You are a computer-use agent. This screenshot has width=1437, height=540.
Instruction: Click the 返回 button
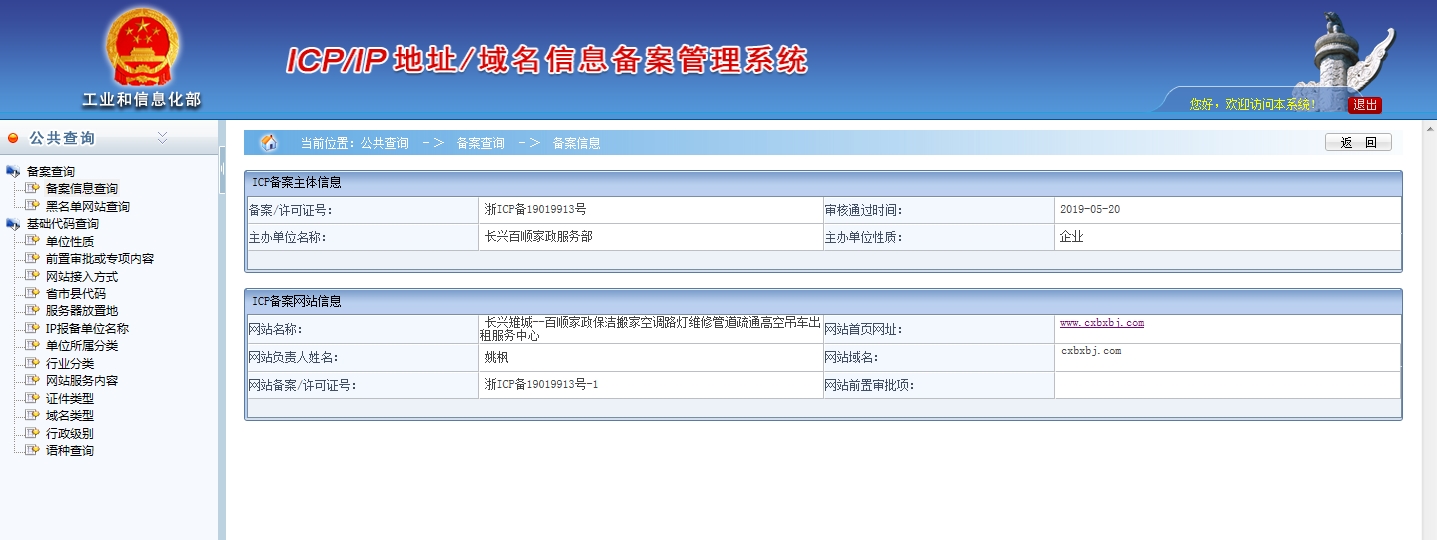[1358, 143]
